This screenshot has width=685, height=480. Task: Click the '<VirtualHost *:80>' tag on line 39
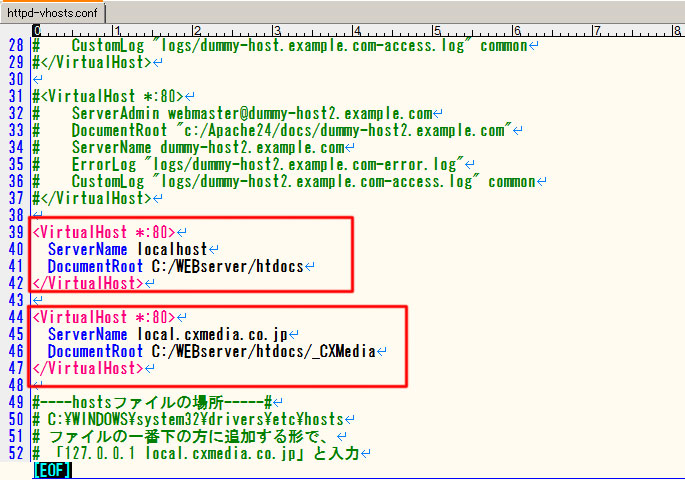pos(104,232)
